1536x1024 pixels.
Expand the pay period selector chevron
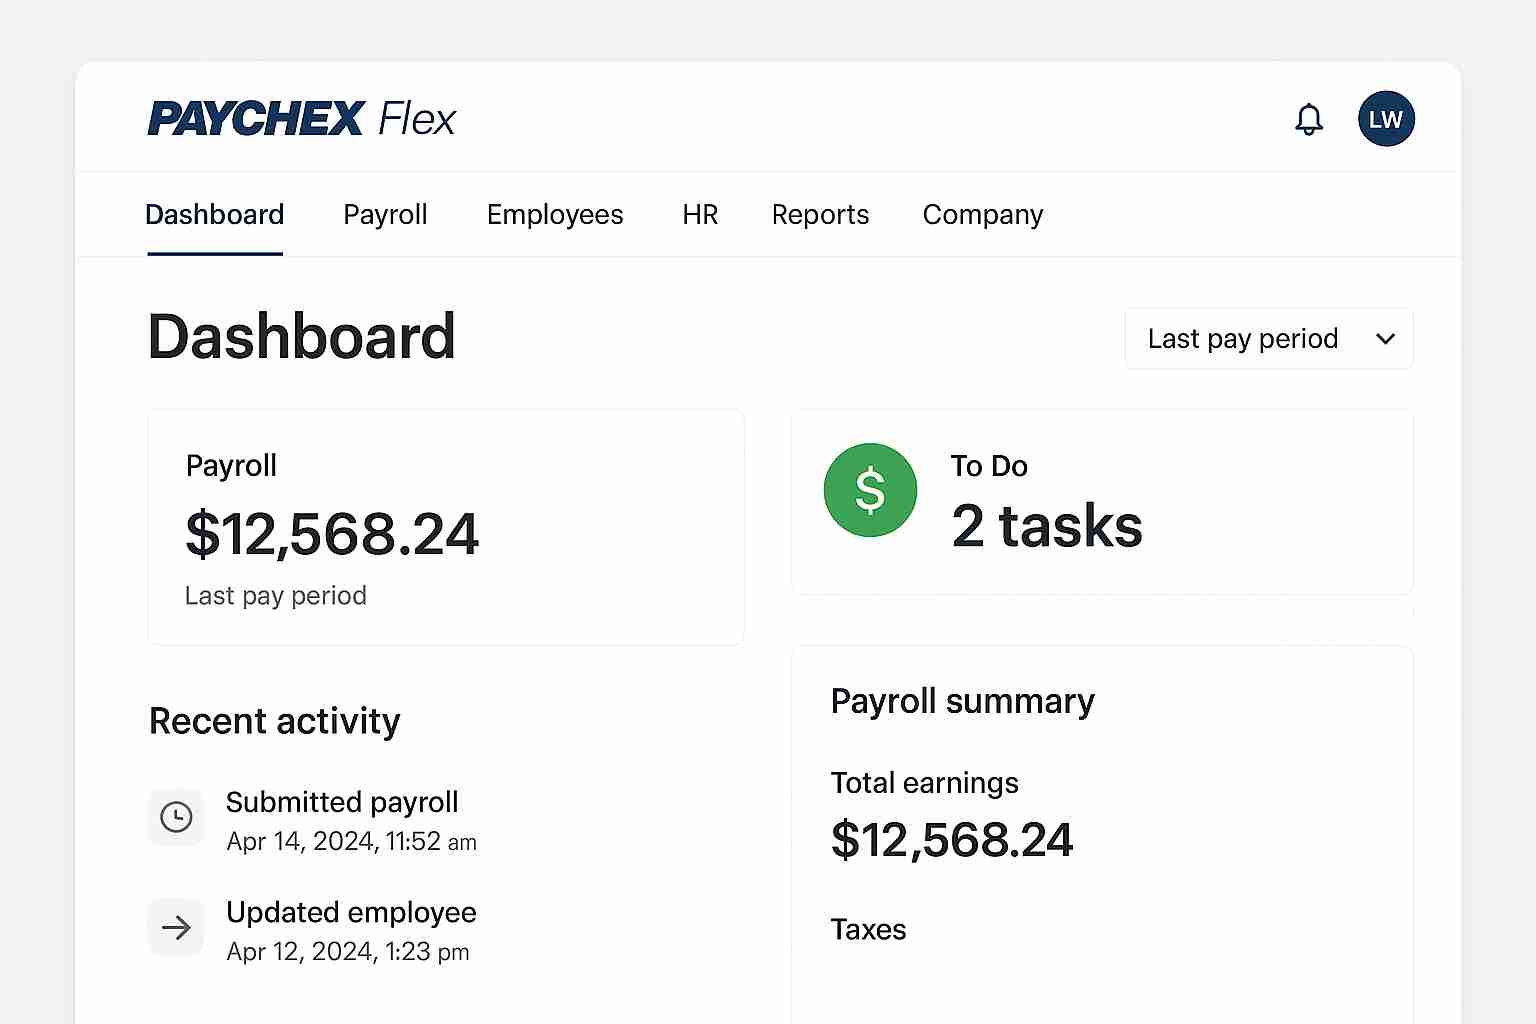(1386, 339)
